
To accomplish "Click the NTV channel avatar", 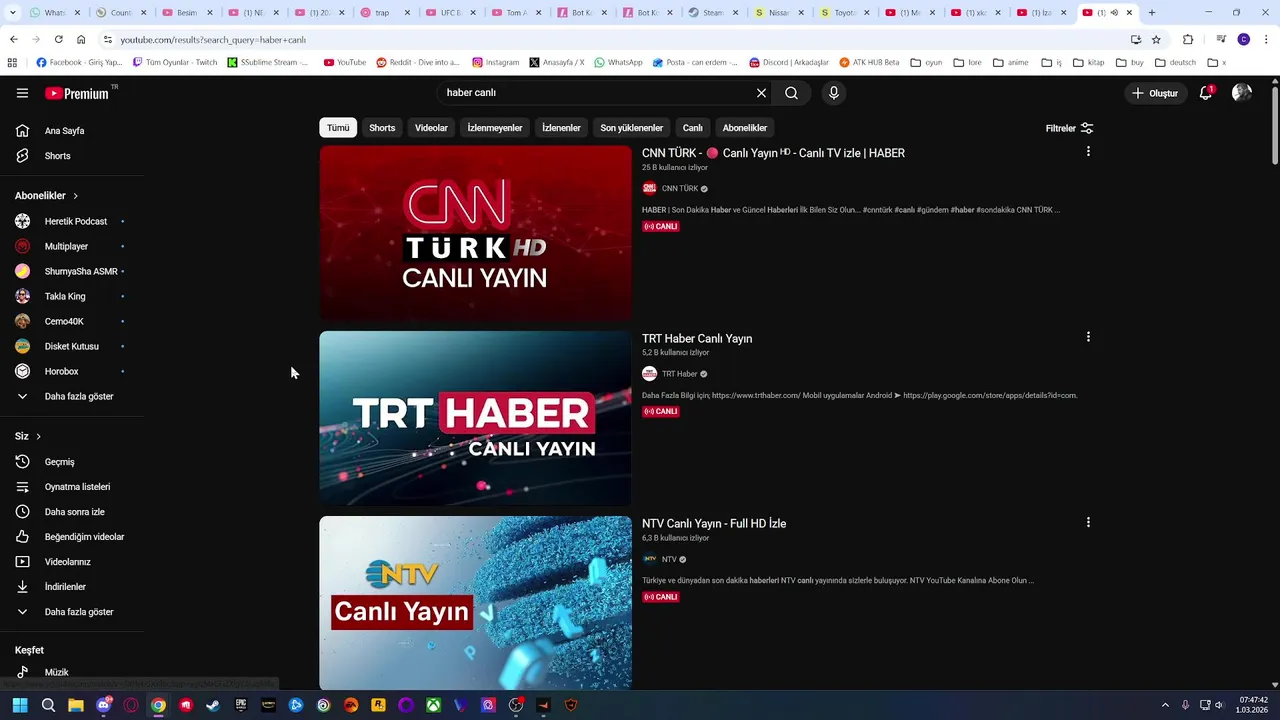I will (649, 559).
